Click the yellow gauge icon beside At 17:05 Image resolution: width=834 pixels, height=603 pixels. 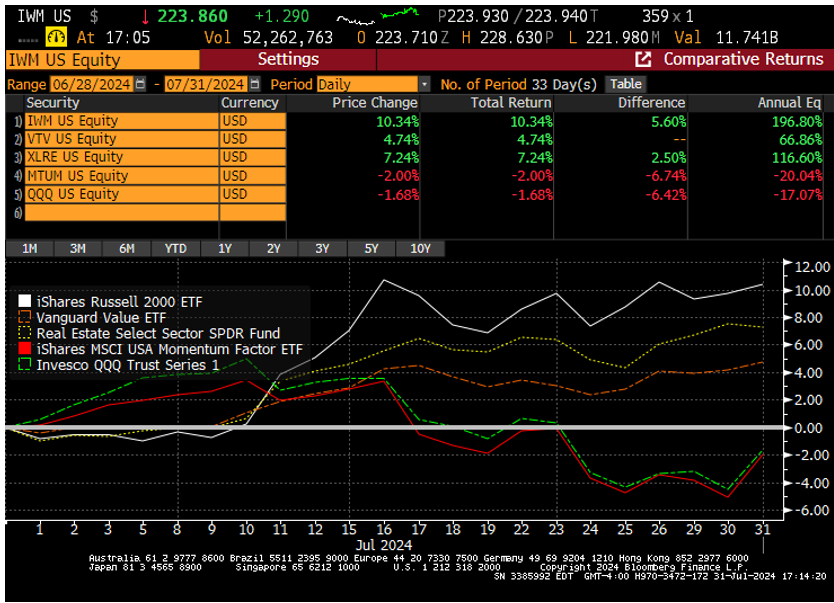(x=56, y=37)
